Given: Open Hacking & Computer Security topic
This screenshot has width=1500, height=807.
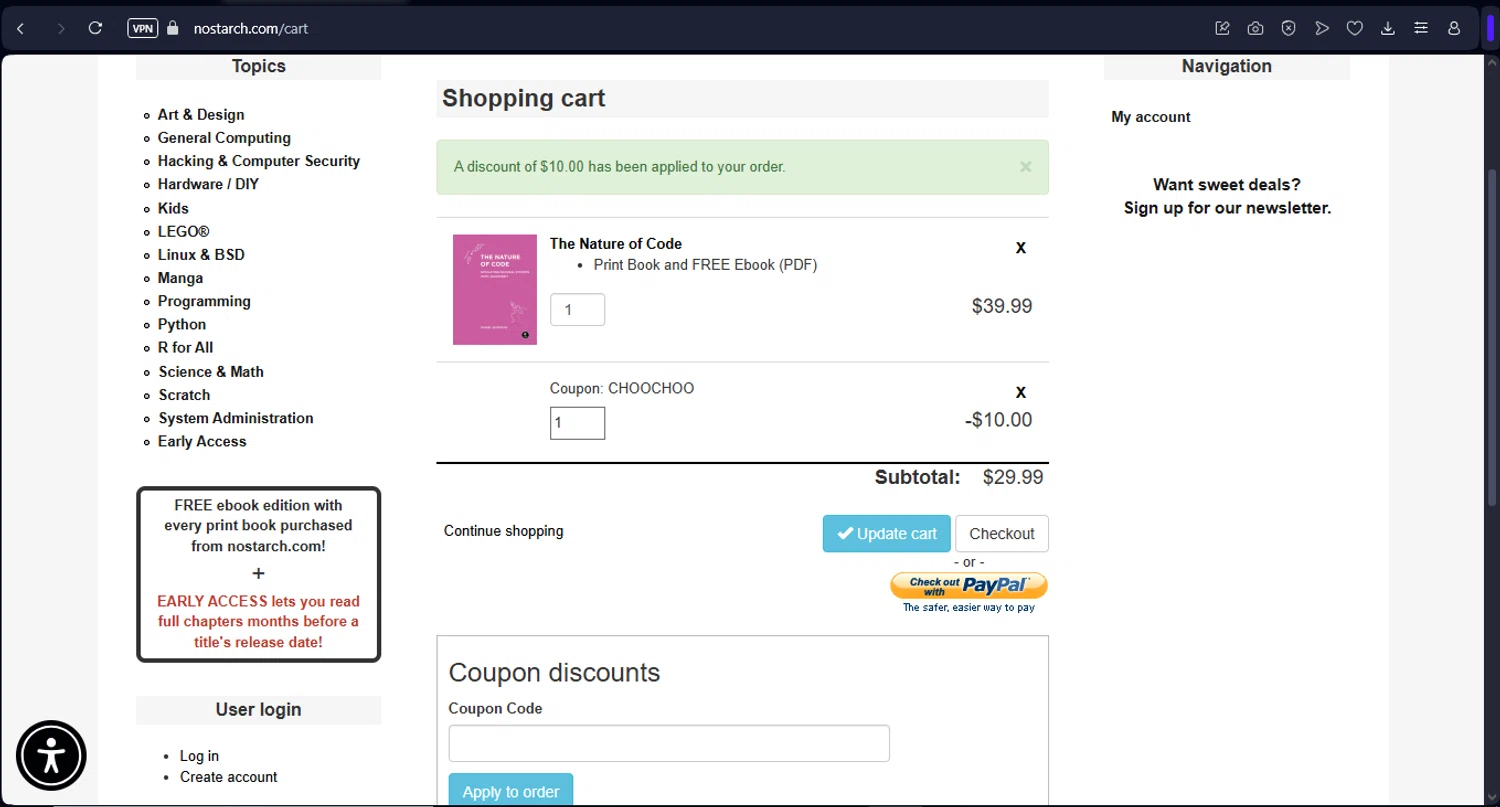Looking at the screenshot, I should click(x=259, y=161).
